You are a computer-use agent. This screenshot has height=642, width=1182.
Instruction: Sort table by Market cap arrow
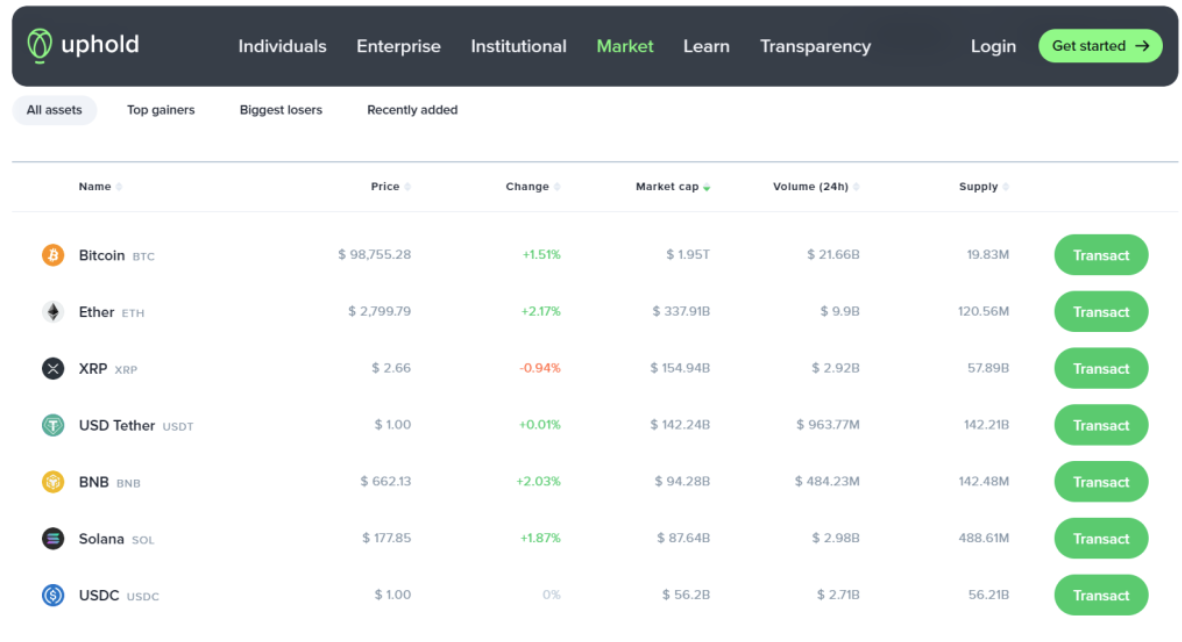tap(706, 187)
